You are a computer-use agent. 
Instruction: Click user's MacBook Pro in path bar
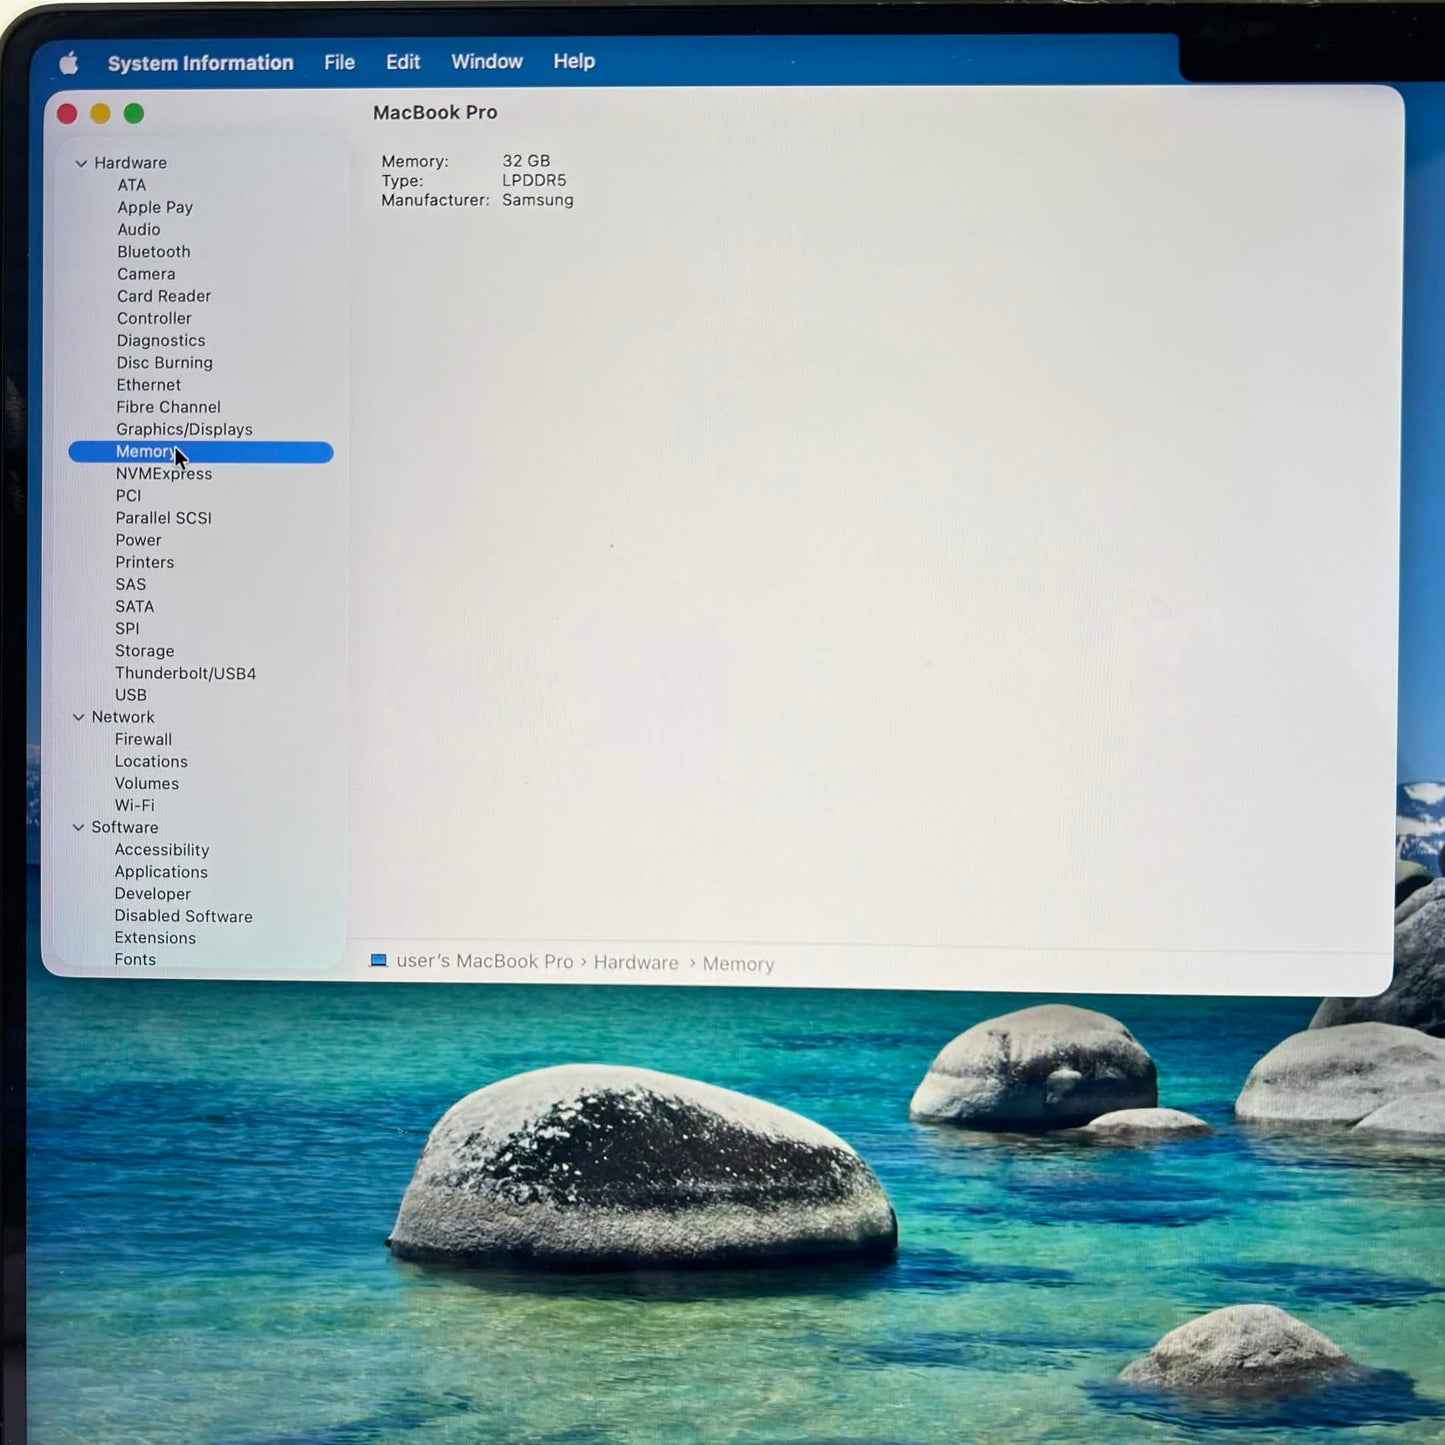tap(485, 961)
